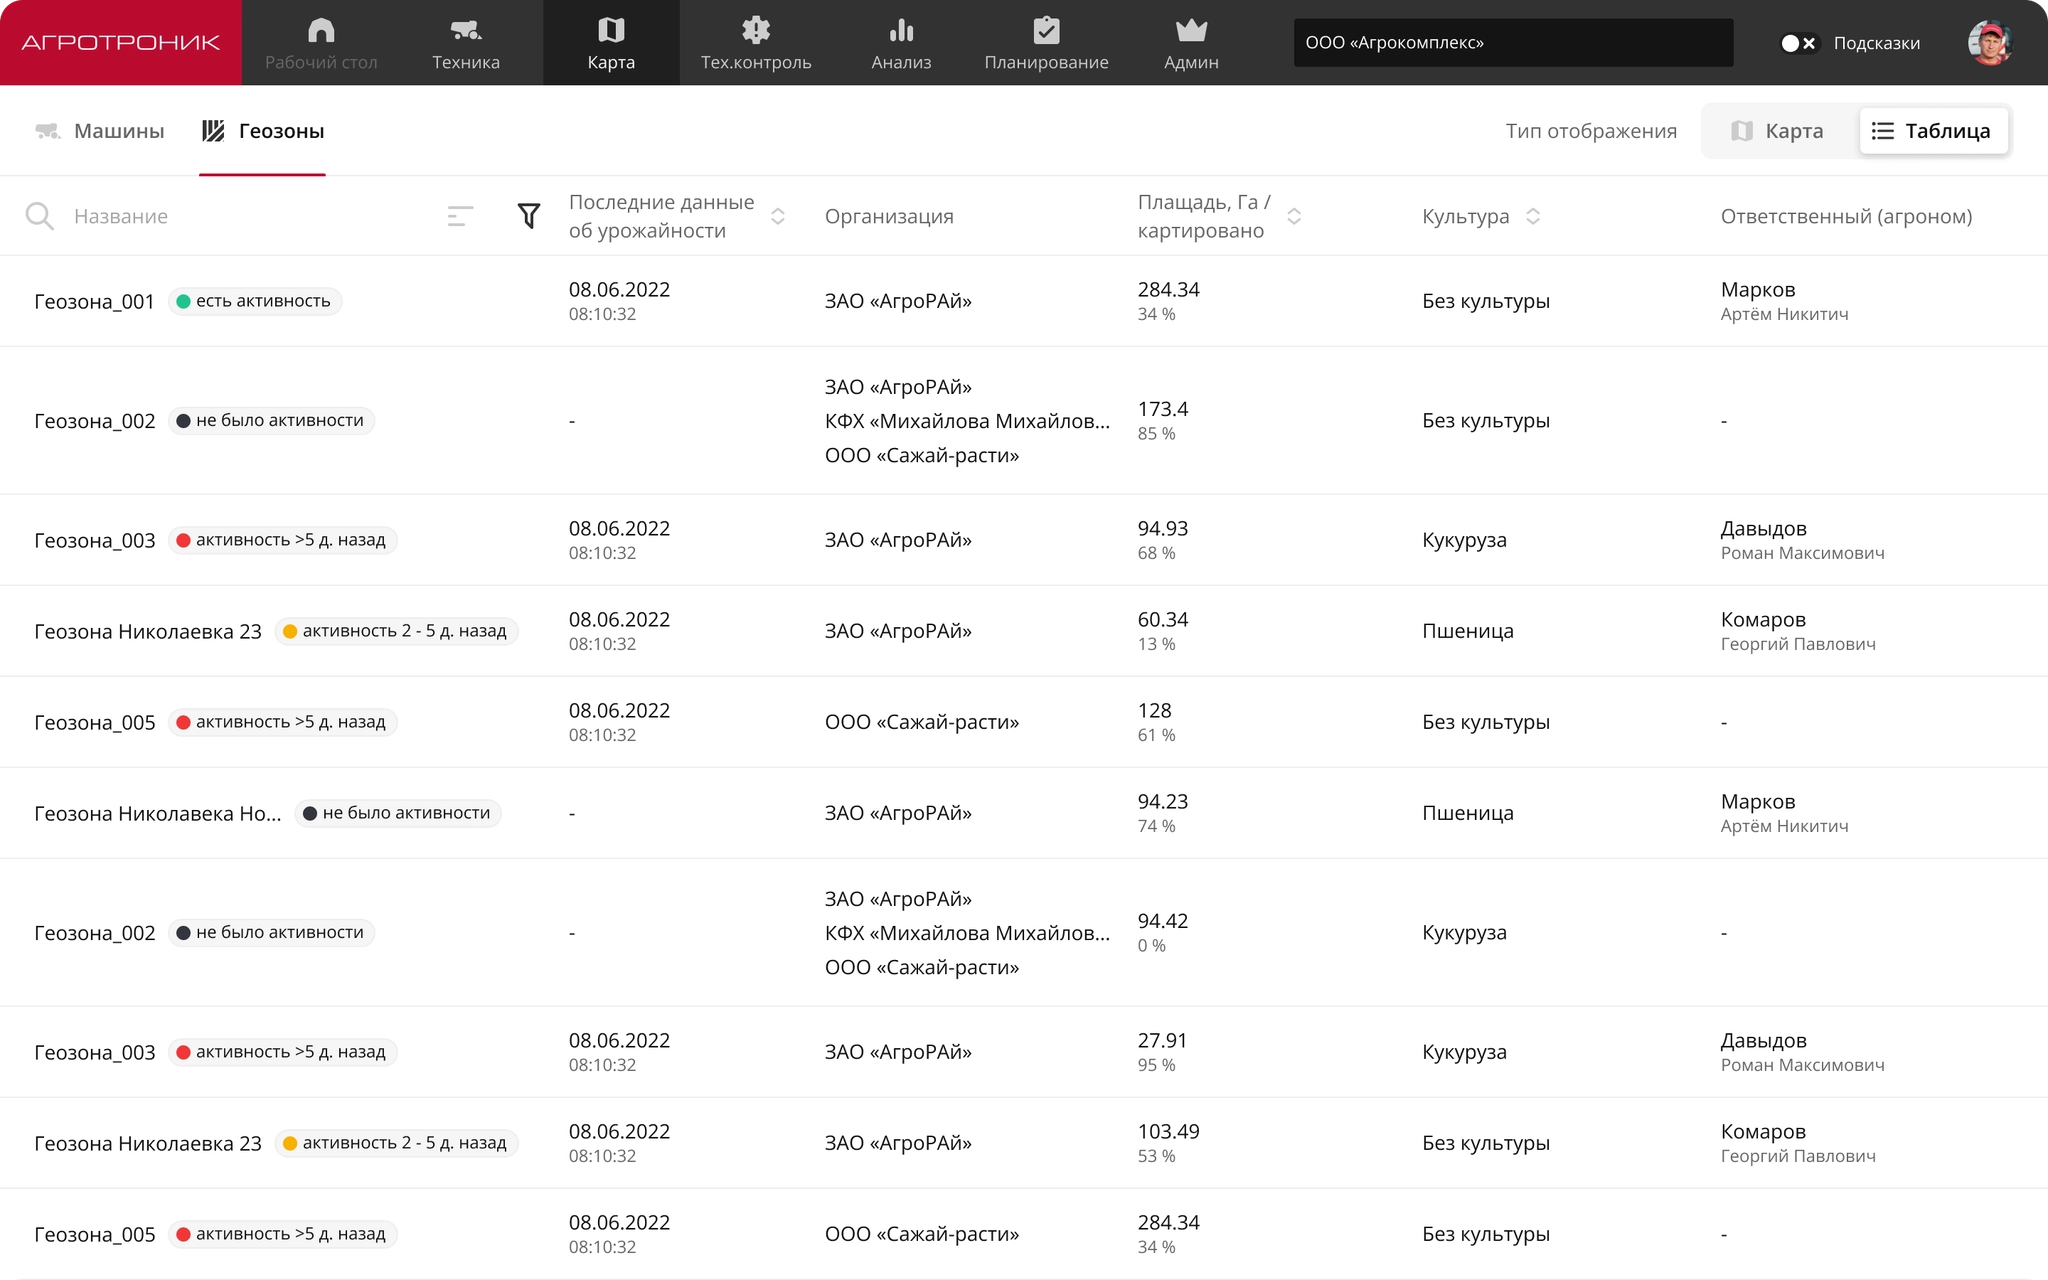Click the user avatar photo
Screen dimensions: 2048x1280
pyautogui.click(x=1990, y=43)
